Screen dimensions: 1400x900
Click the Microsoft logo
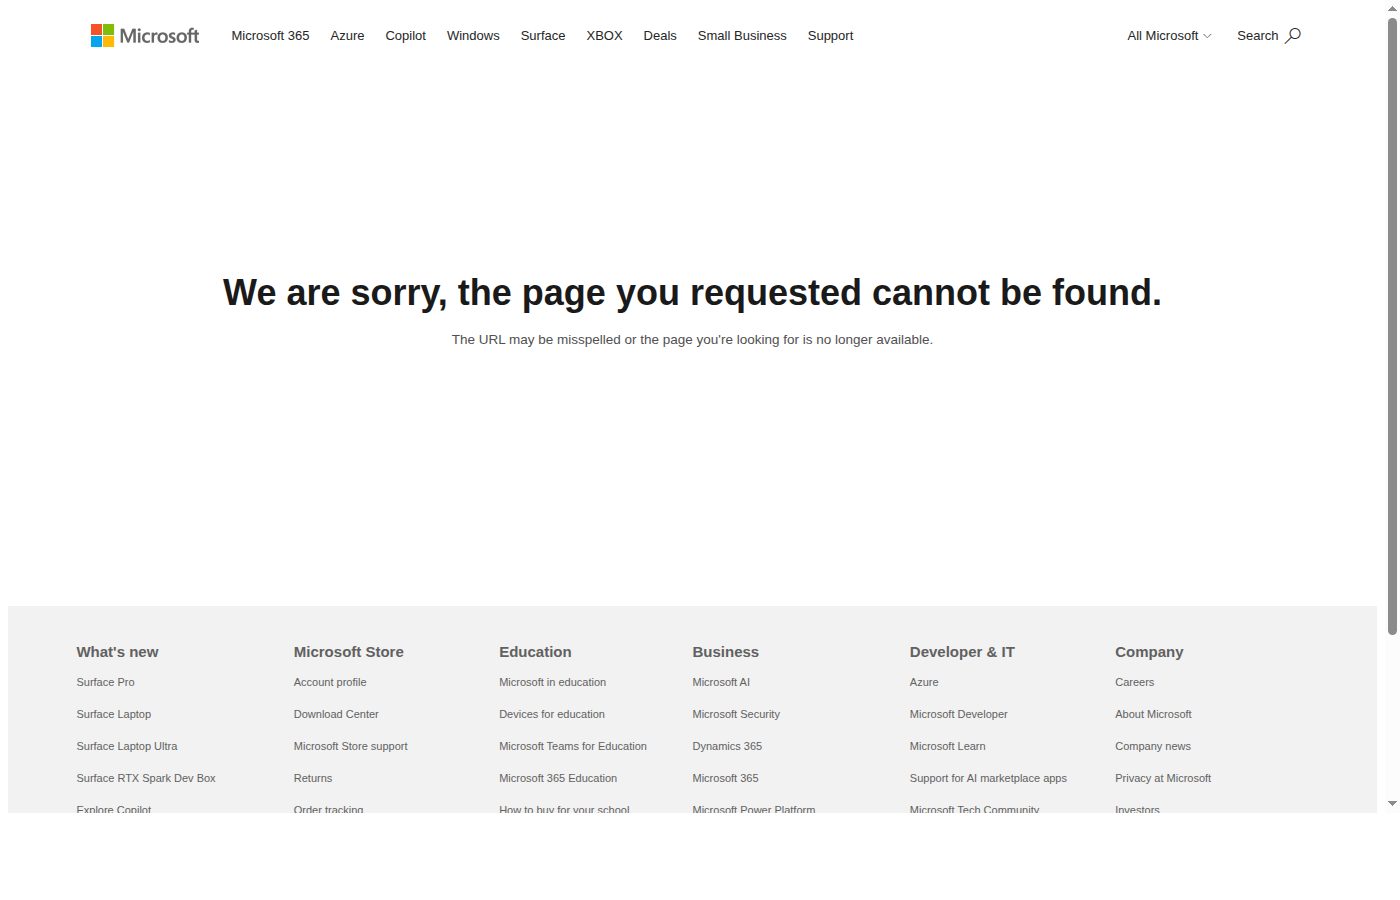[x=145, y=36]
